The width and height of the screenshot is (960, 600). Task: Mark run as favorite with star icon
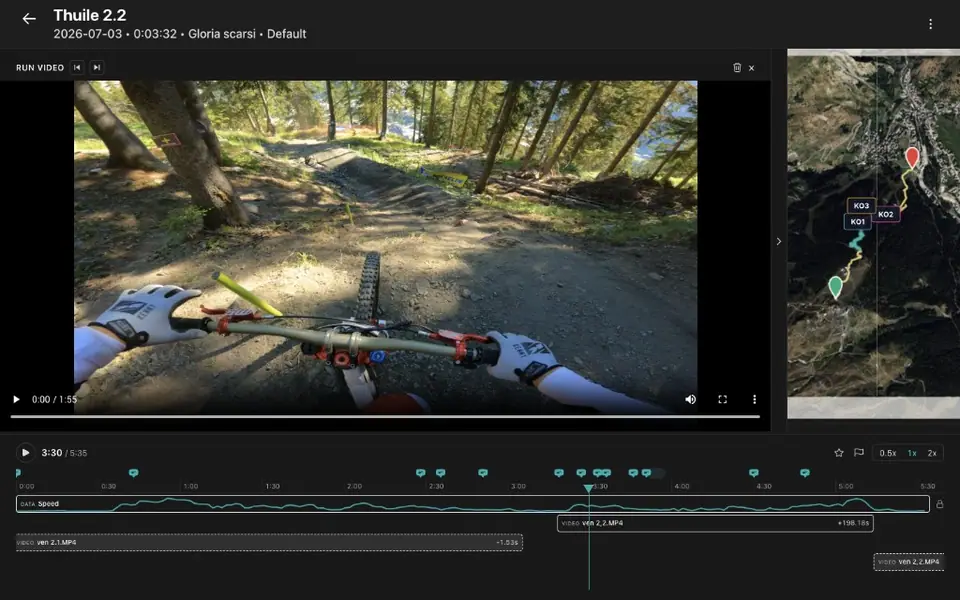pyautogui.click(x=839, y=452)
